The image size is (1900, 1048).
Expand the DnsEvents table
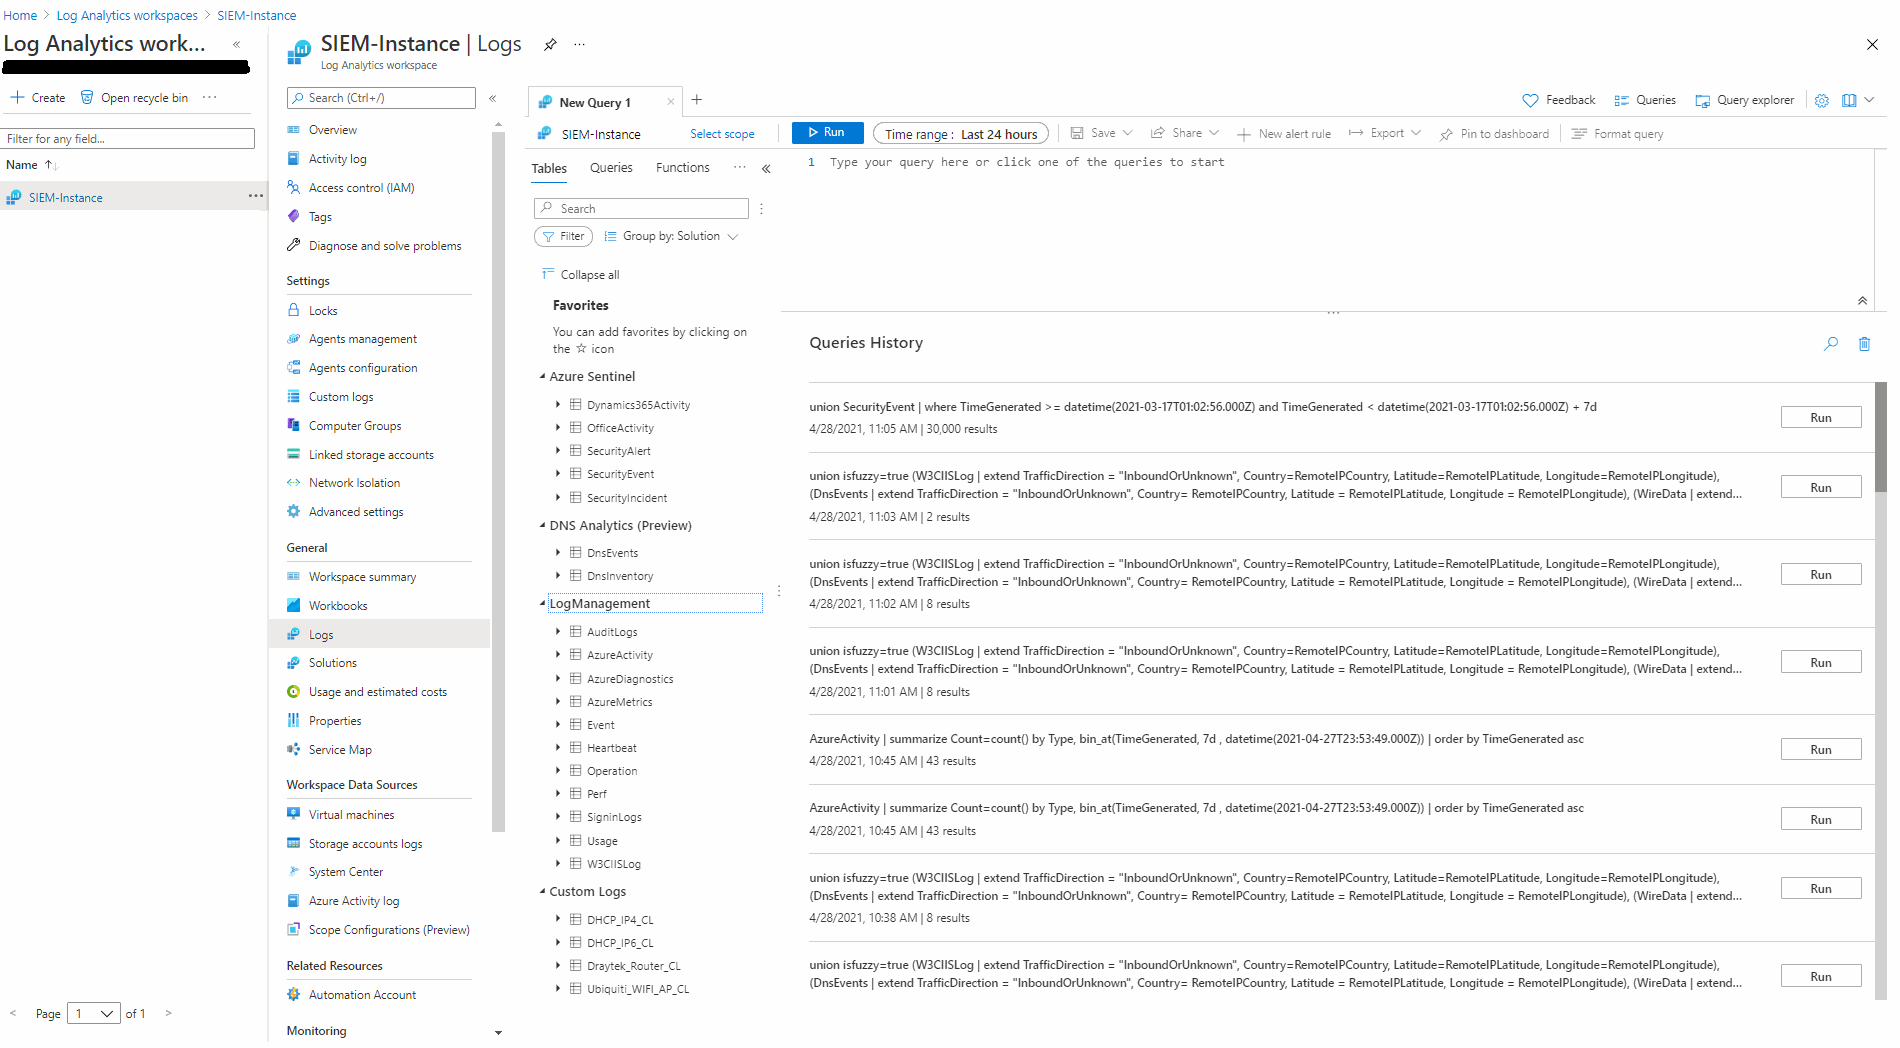(558, 553)
